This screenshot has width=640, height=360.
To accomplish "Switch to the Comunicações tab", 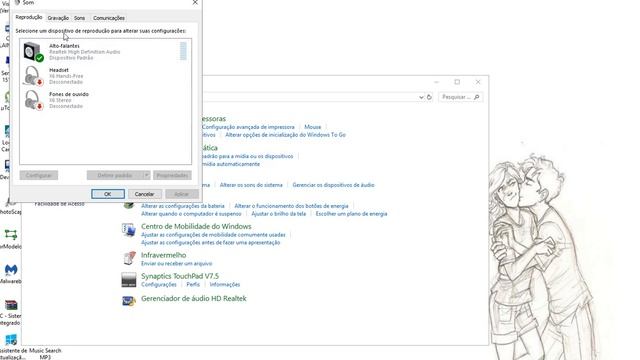I will tap(109, 18).
